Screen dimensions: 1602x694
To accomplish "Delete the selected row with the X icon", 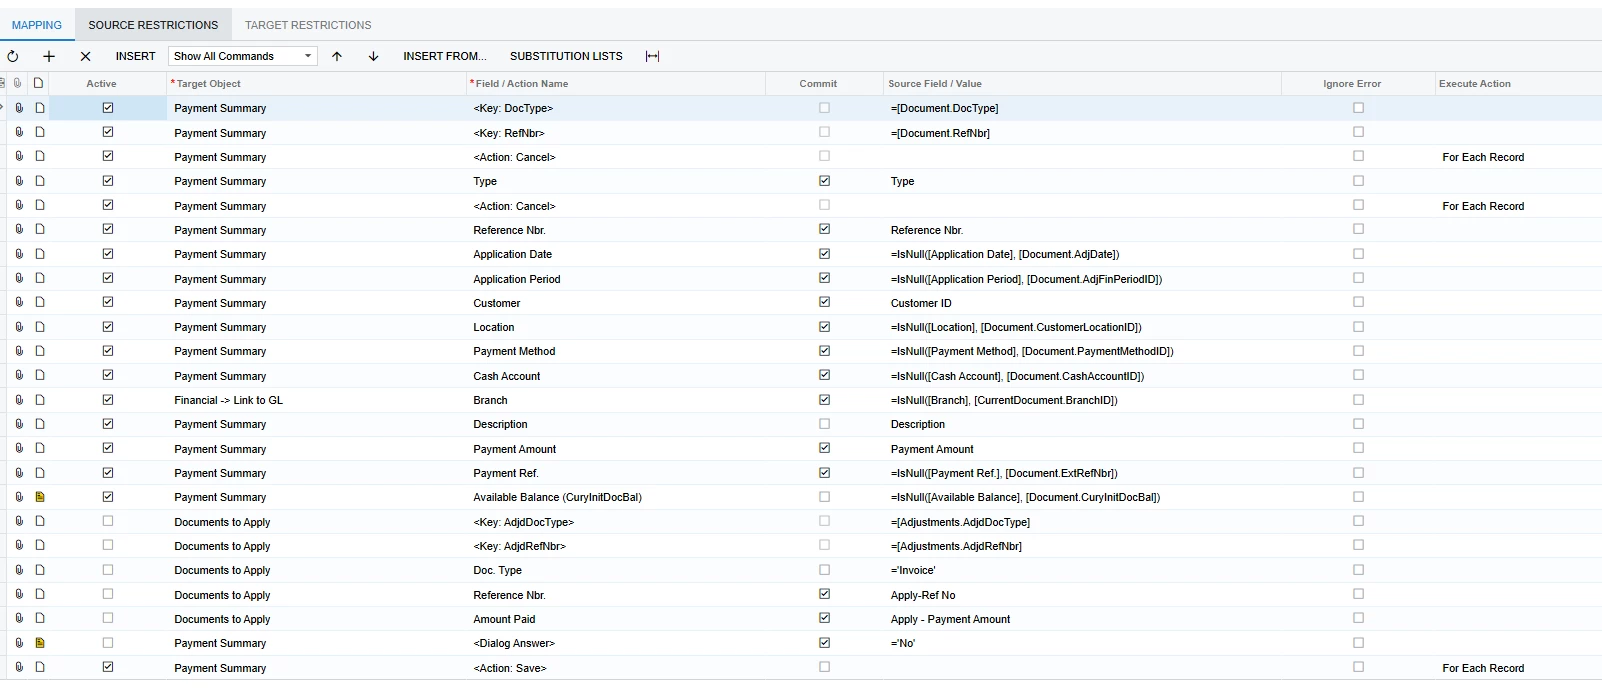I will 85,56.
